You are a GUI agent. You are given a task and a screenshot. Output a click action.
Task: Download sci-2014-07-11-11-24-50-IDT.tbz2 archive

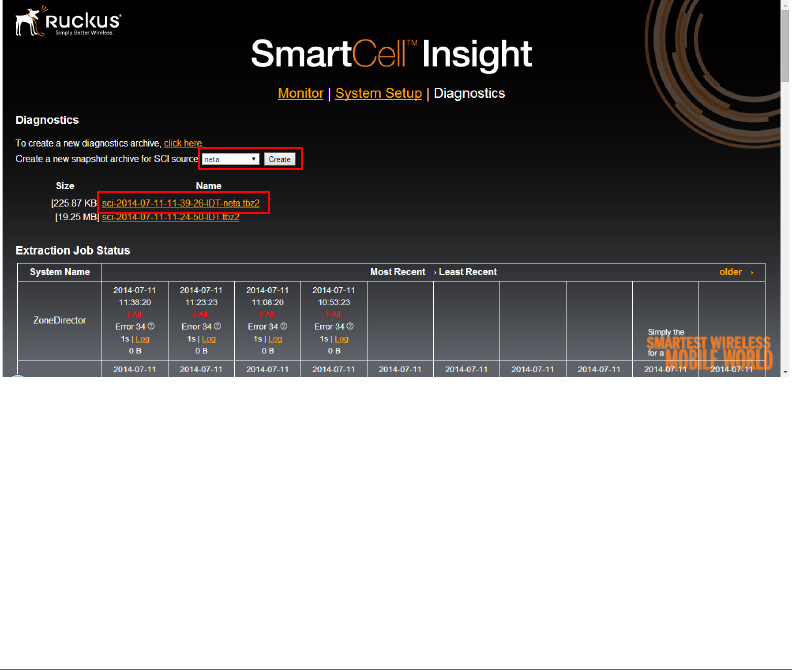pyautogui.click(x=171, y=217)
